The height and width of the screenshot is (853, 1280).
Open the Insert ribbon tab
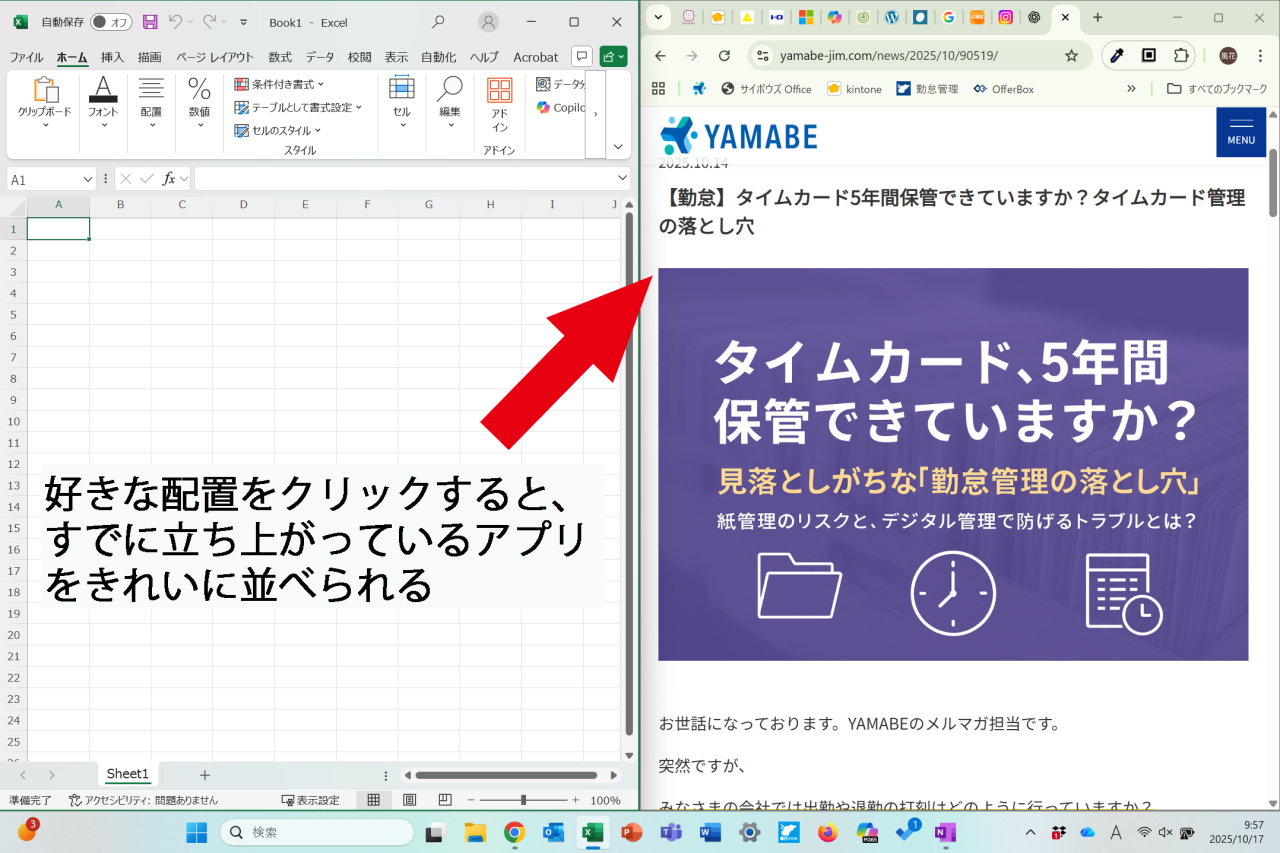(x=112, y=57)
